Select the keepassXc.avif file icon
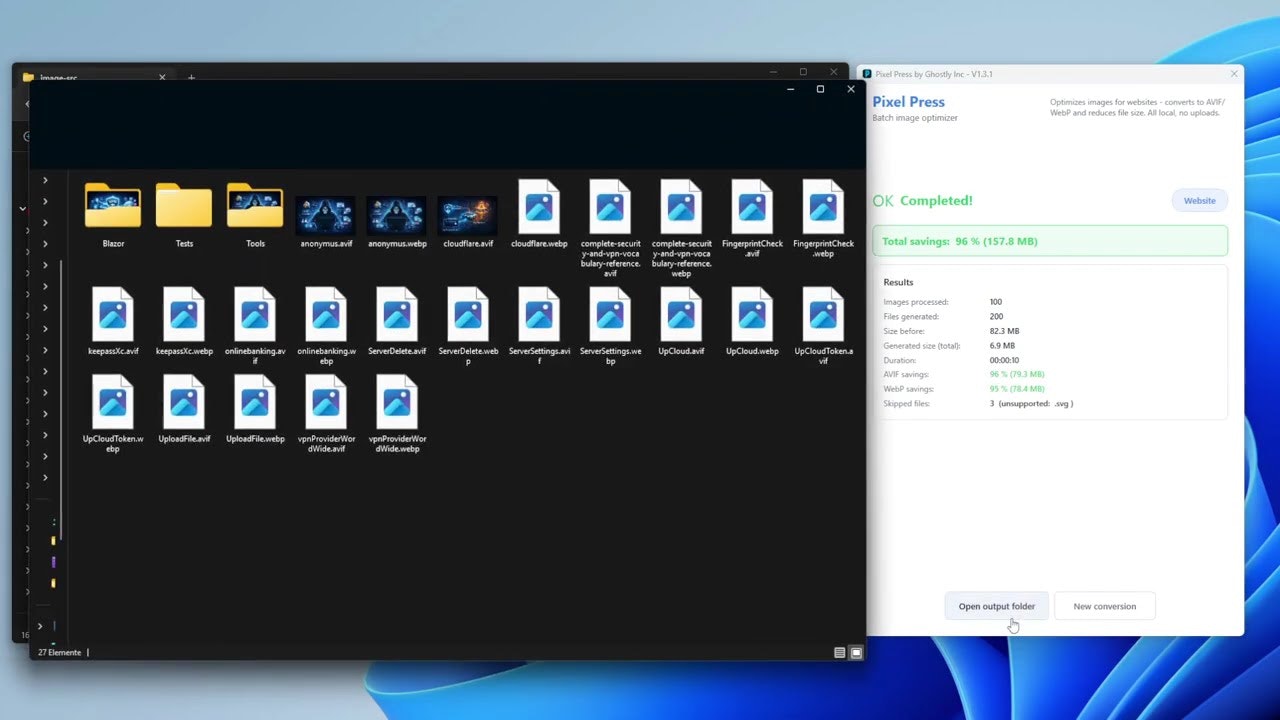 tap(113, 314)
